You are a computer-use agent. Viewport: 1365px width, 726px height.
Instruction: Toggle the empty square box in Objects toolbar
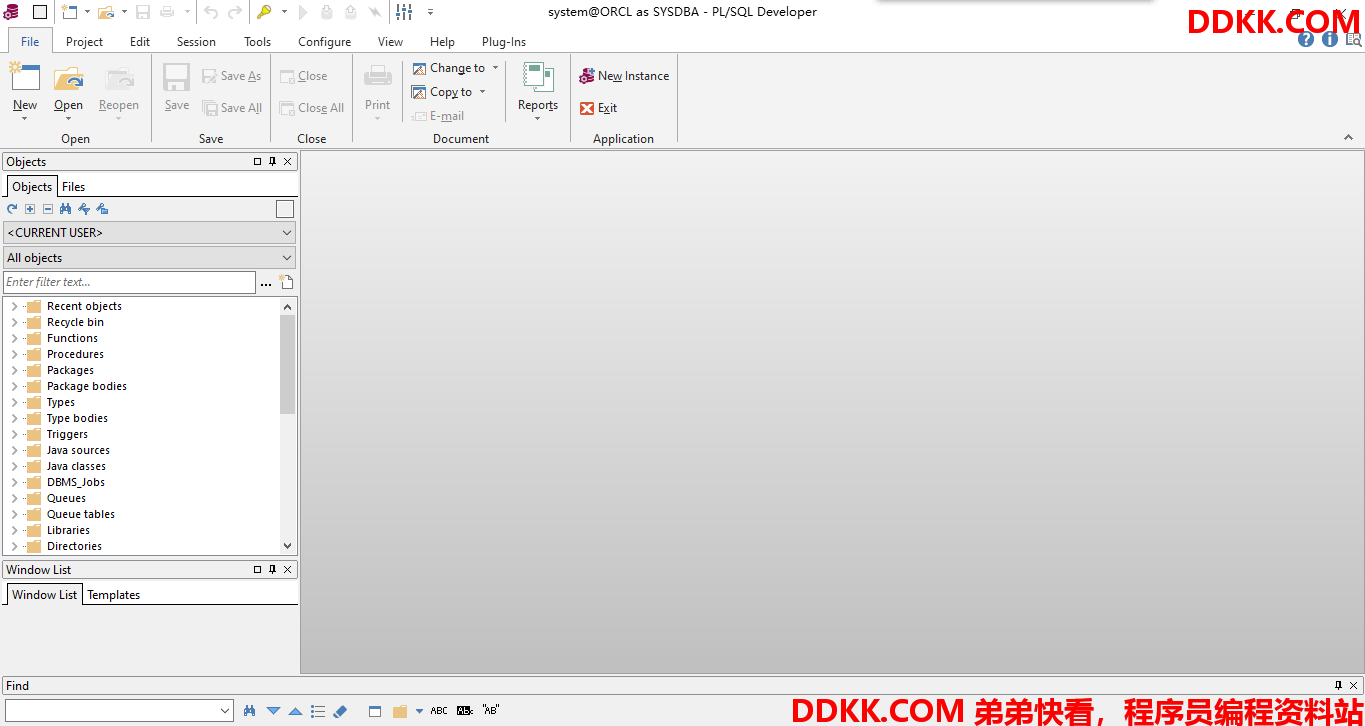(285, 209)
